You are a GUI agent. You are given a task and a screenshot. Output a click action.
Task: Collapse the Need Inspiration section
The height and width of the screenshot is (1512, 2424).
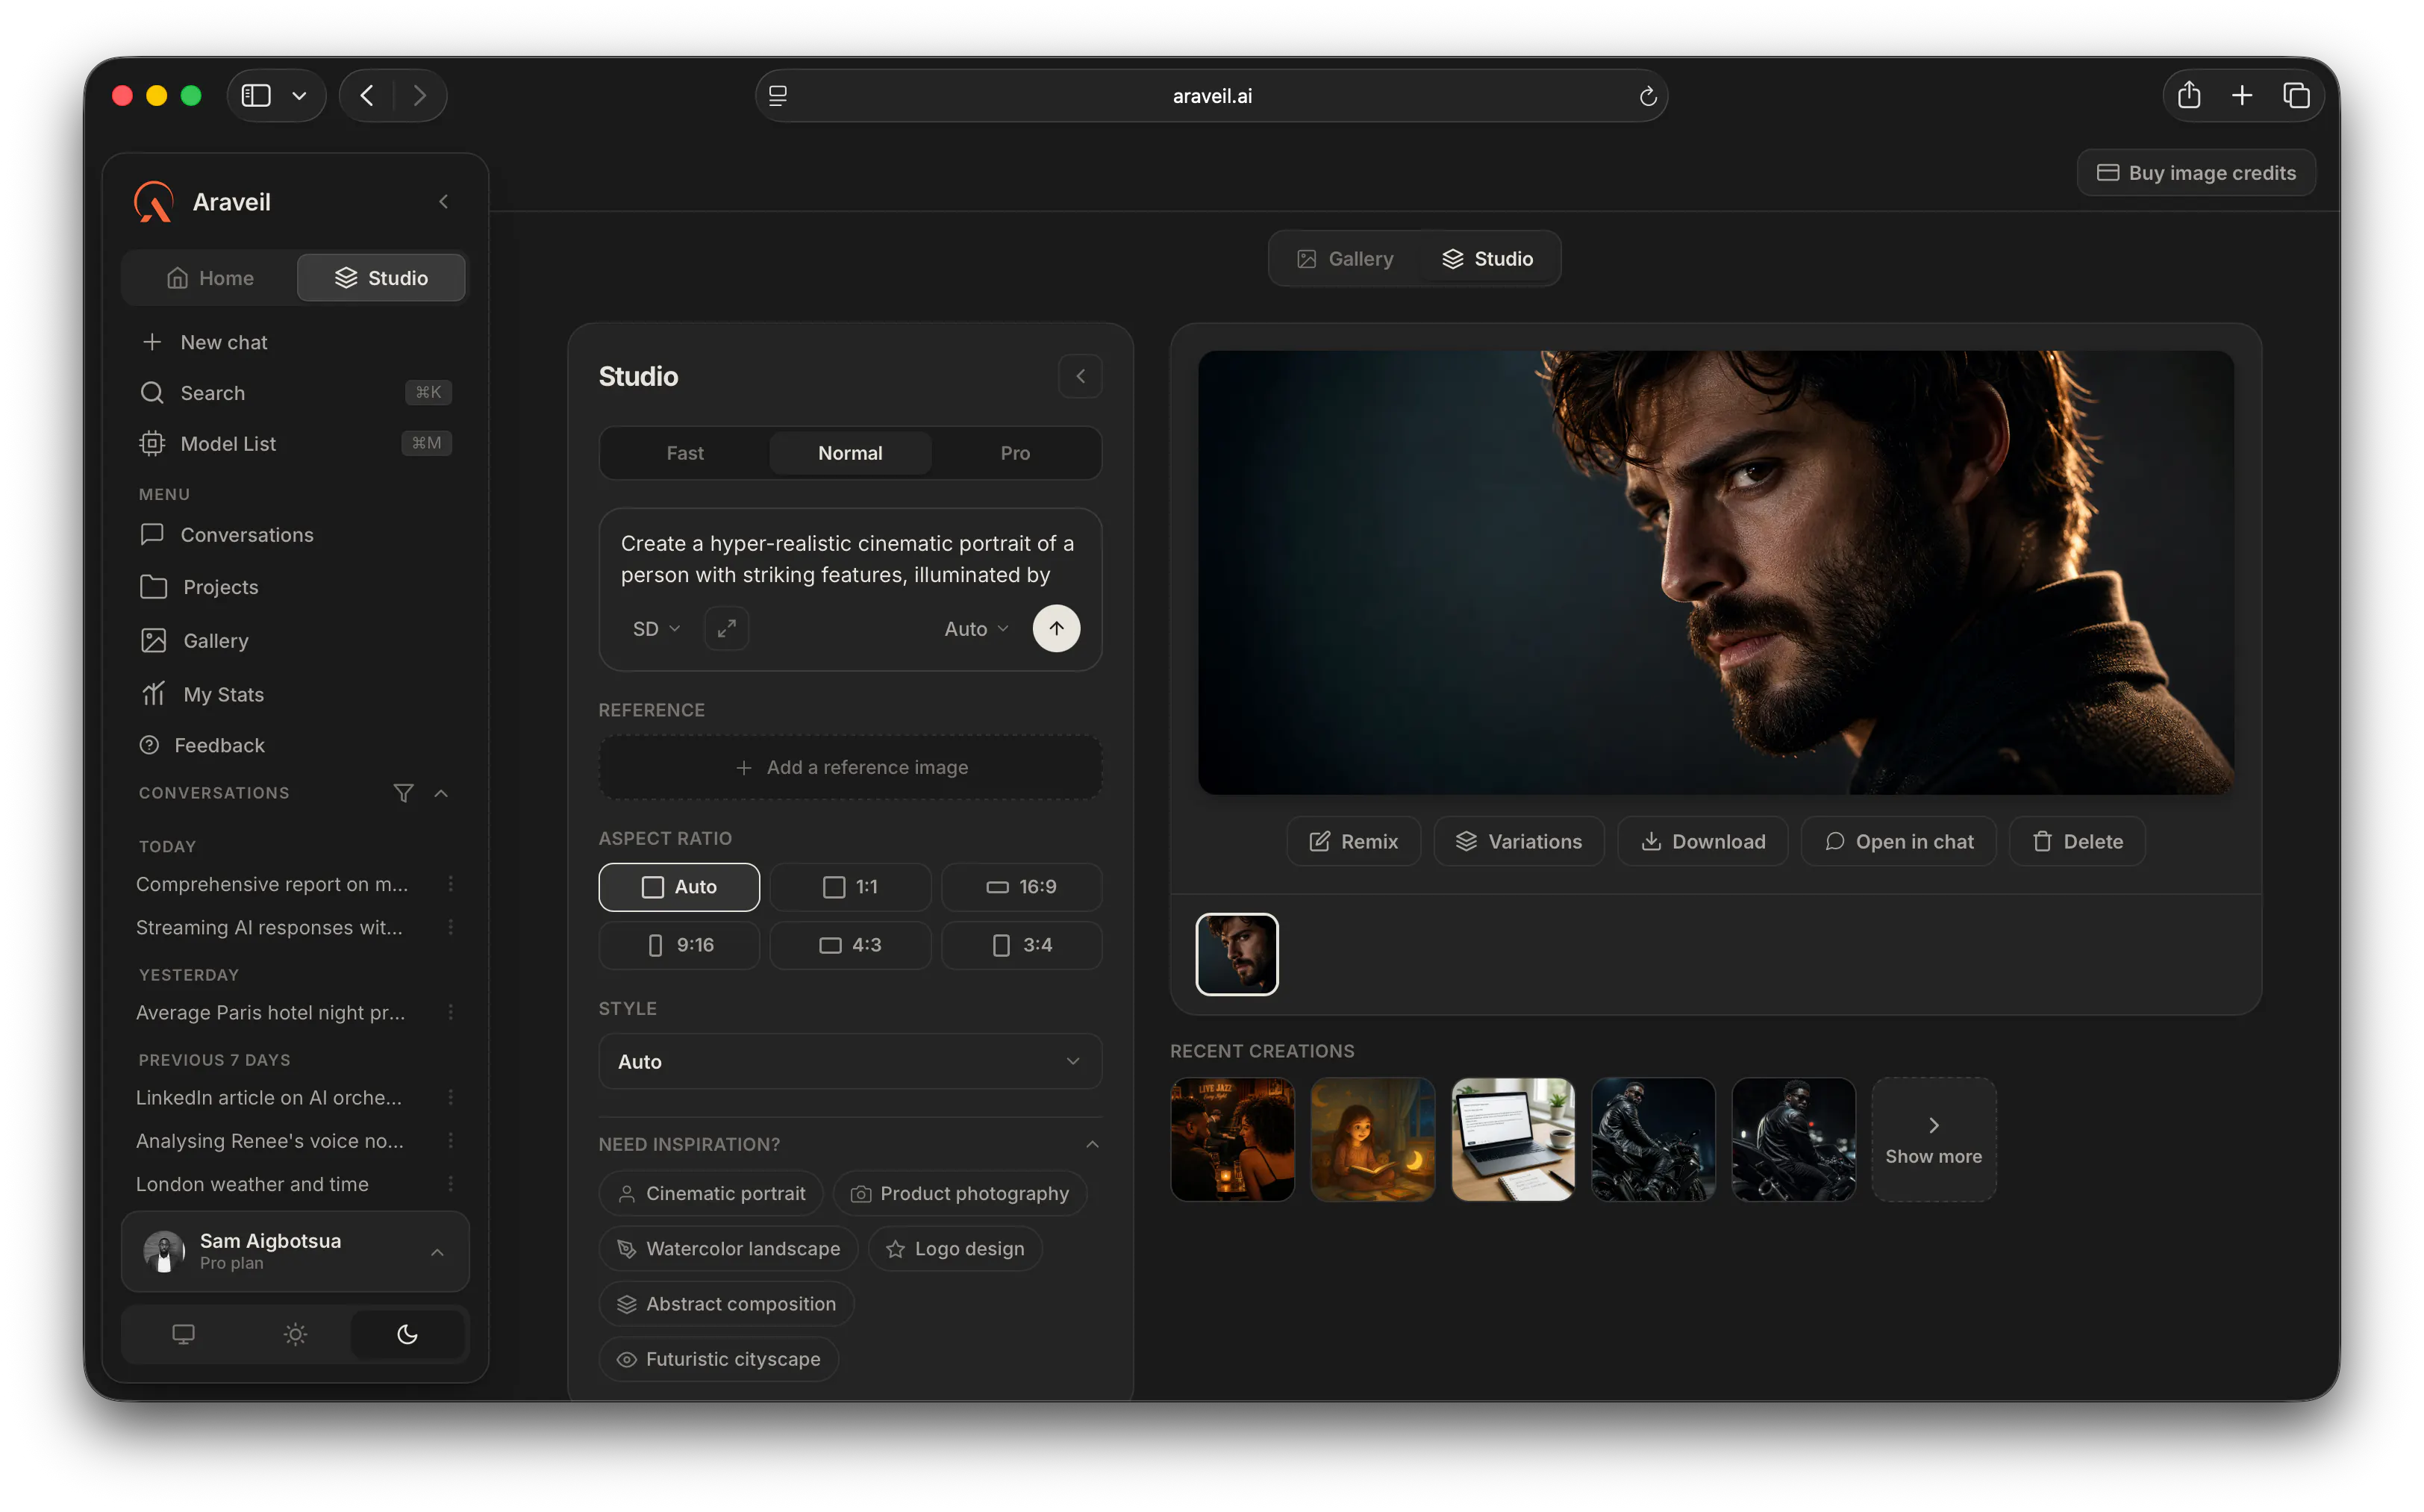[x=1092, y=1144]
